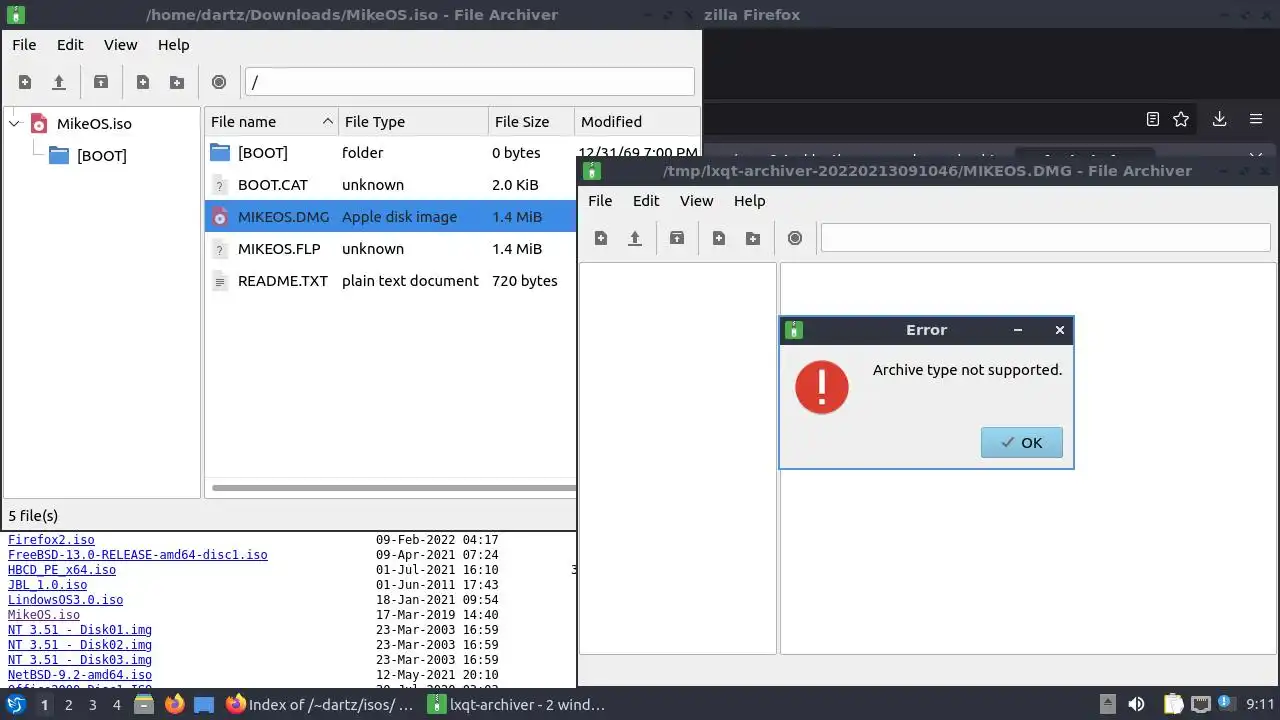
Task: Click Add file icon in MIKEOS.DMG window
Action: (x=719, y=238)
